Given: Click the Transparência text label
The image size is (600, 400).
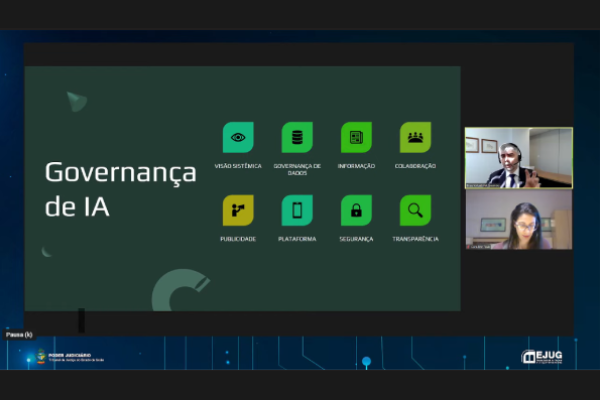Looking at the screenshot, I should [415, 239].
